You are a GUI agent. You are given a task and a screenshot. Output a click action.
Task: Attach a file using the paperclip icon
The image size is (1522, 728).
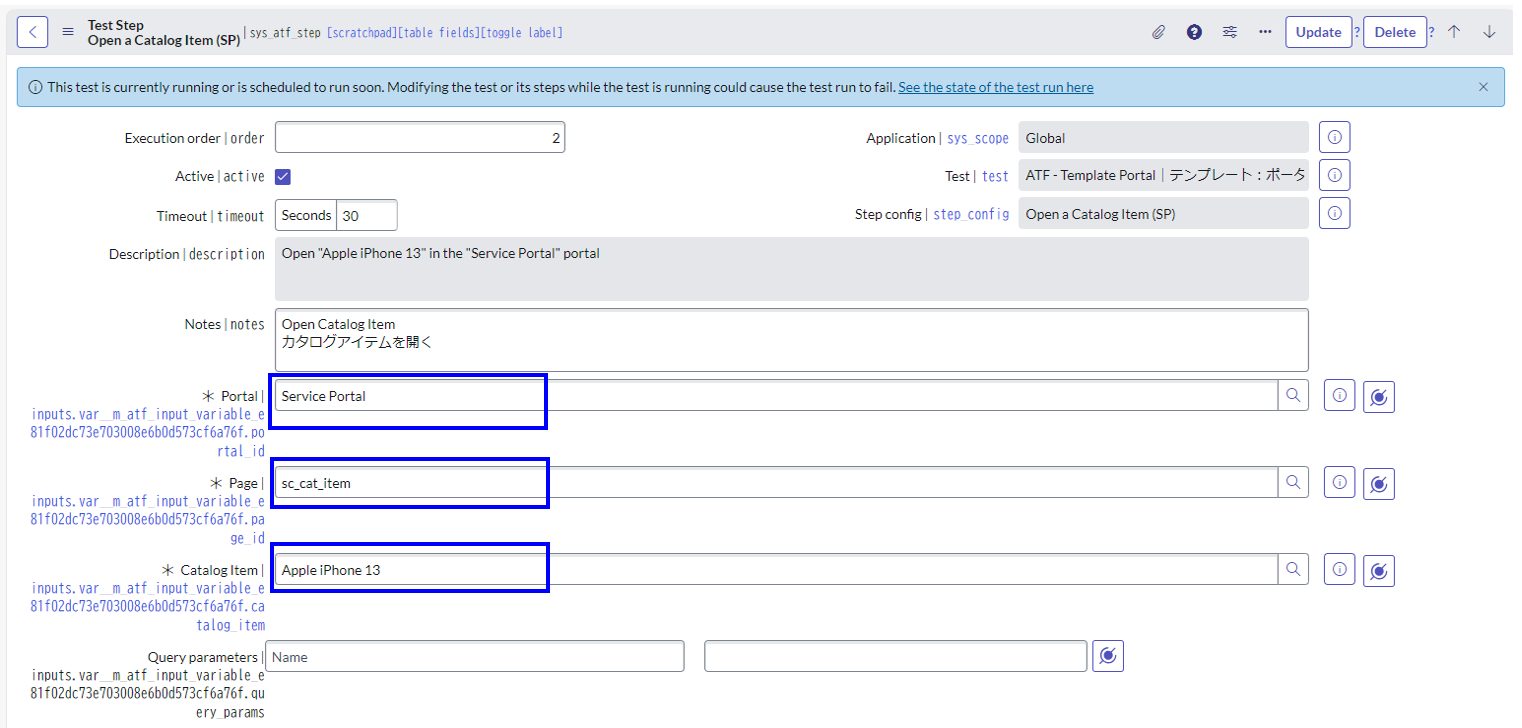coord(1160,31)
